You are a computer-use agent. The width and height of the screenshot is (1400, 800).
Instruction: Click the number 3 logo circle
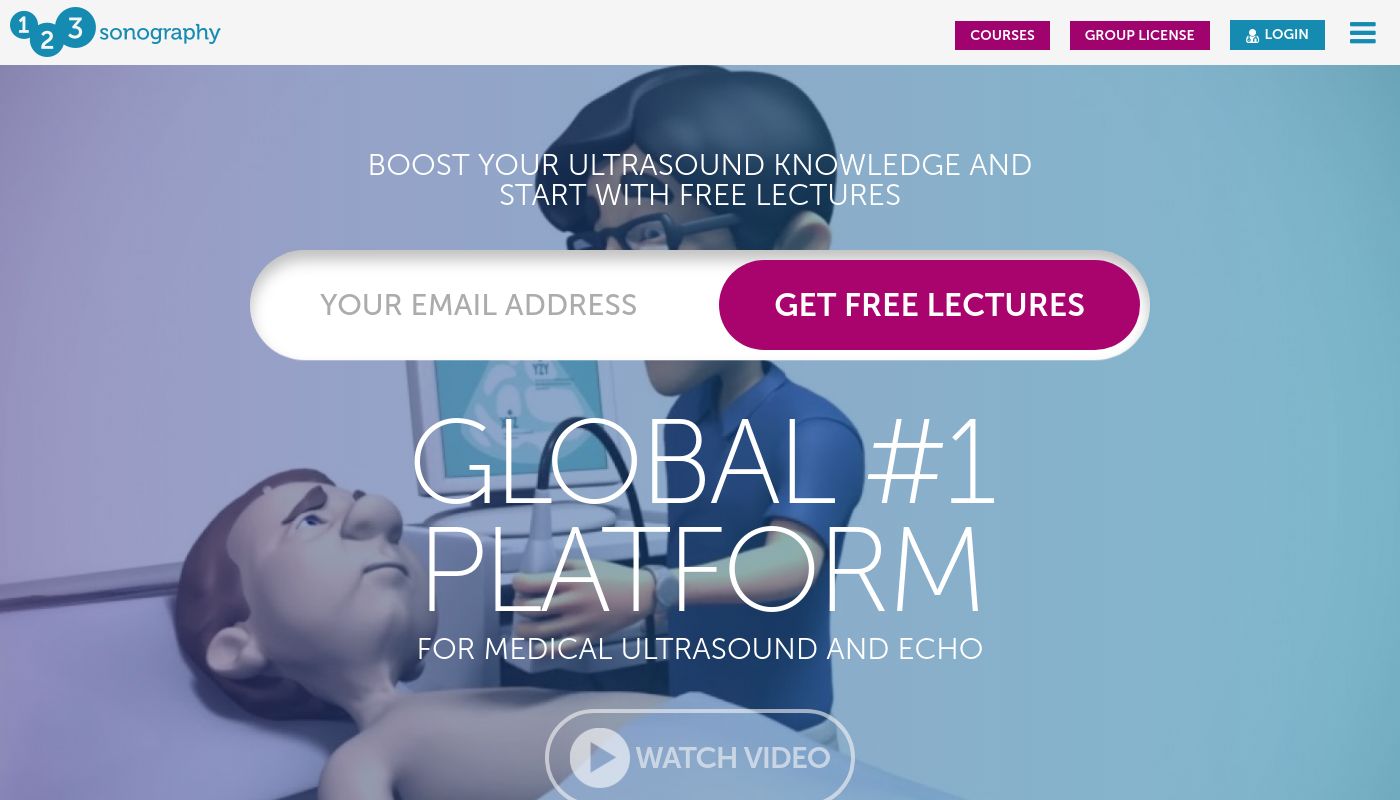75,27
